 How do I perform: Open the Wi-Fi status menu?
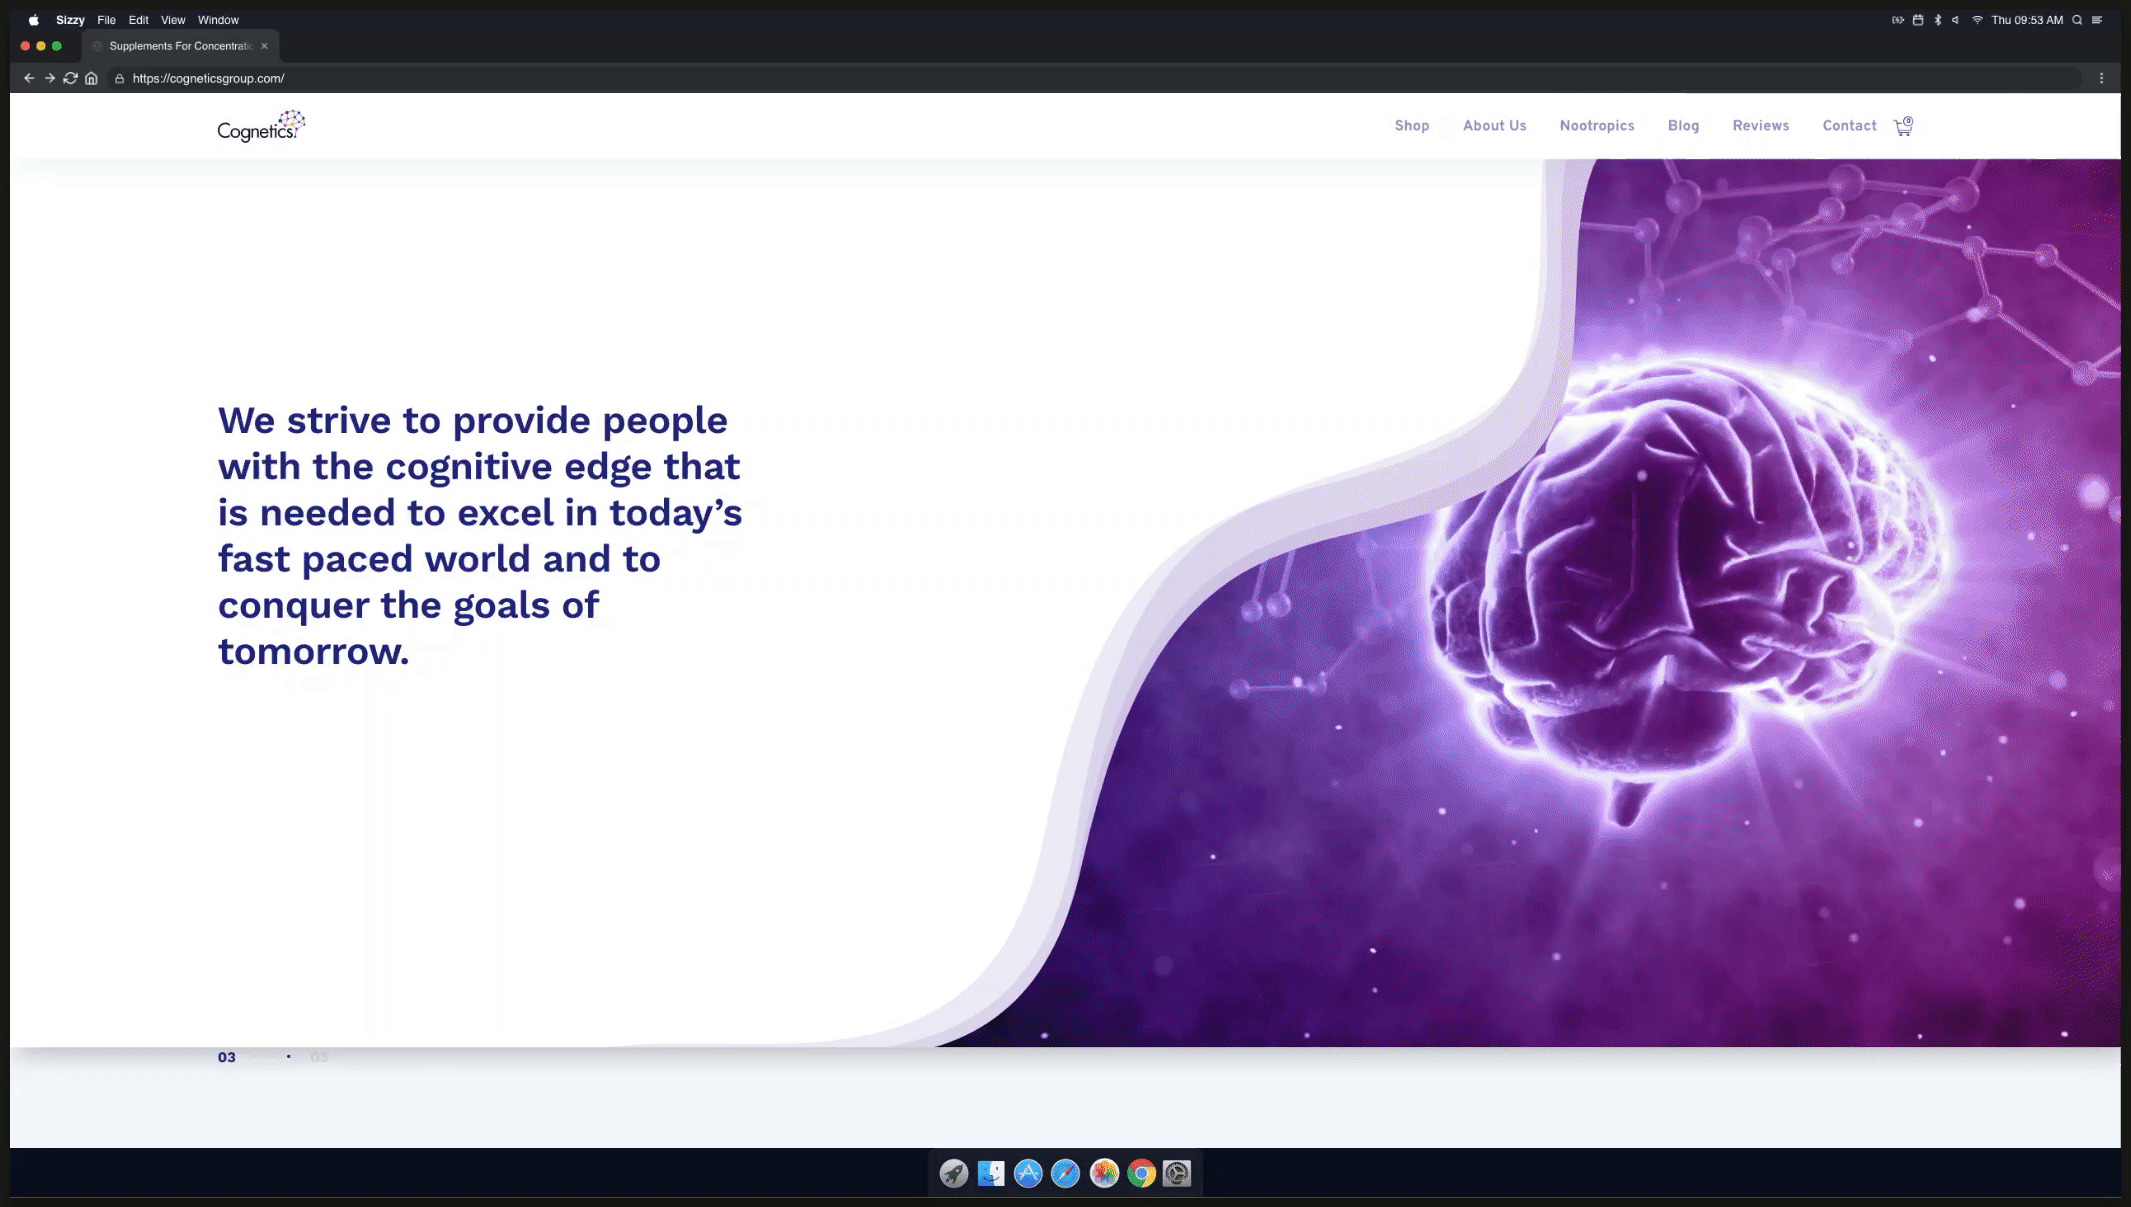pos(1977,20)
